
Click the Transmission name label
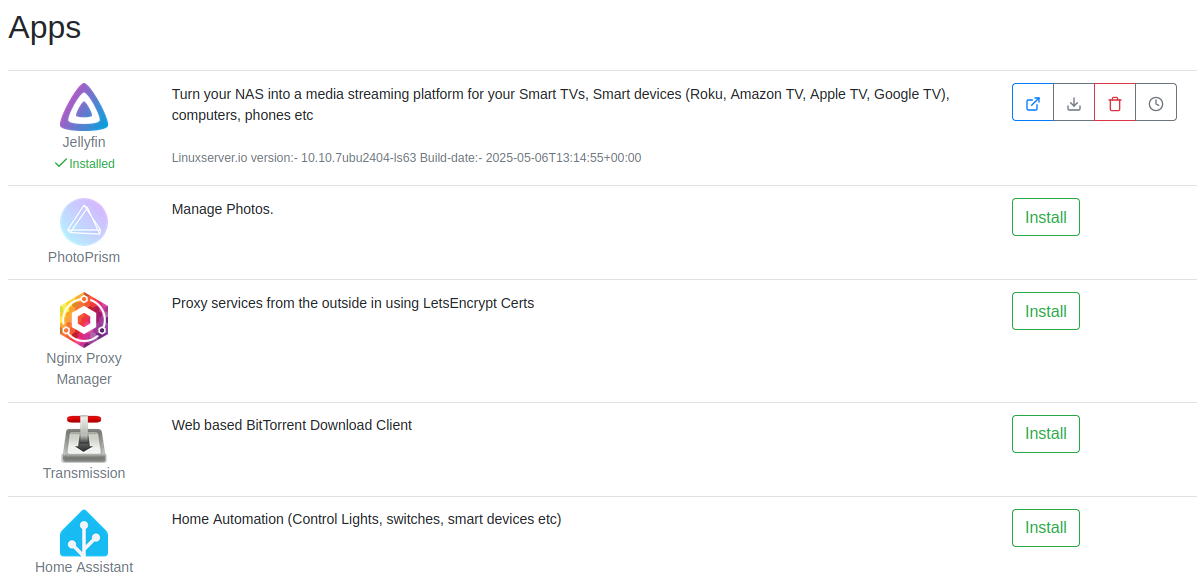pos(84,473)
